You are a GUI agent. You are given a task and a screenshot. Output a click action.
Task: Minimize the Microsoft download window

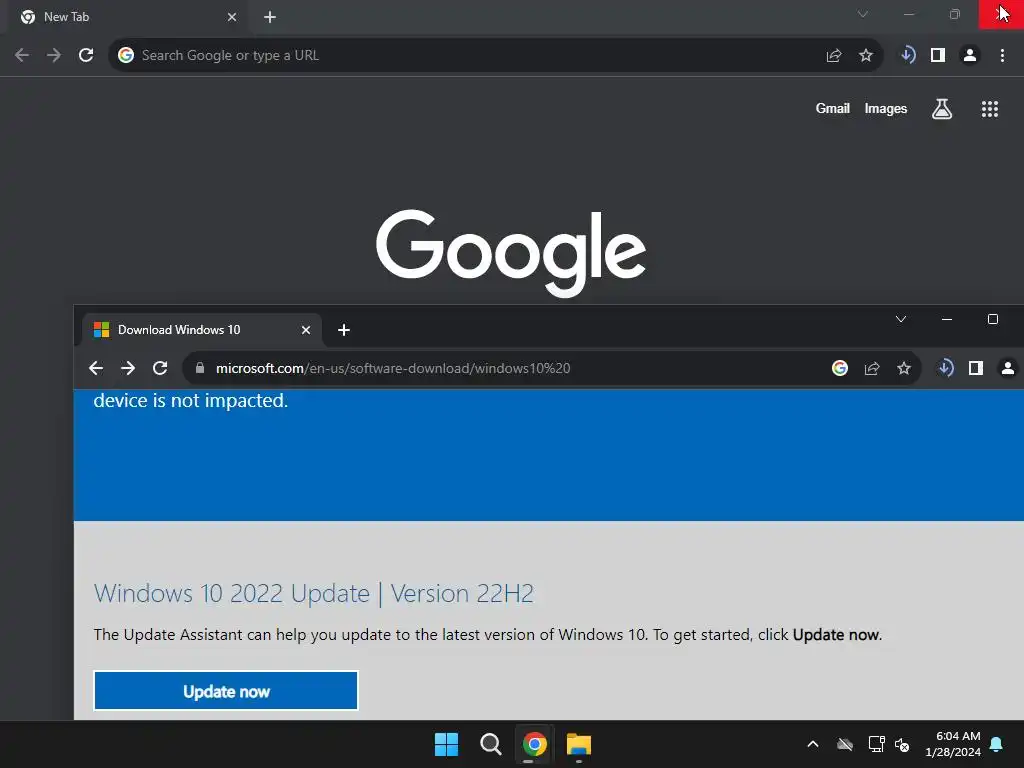click(947, 319)
